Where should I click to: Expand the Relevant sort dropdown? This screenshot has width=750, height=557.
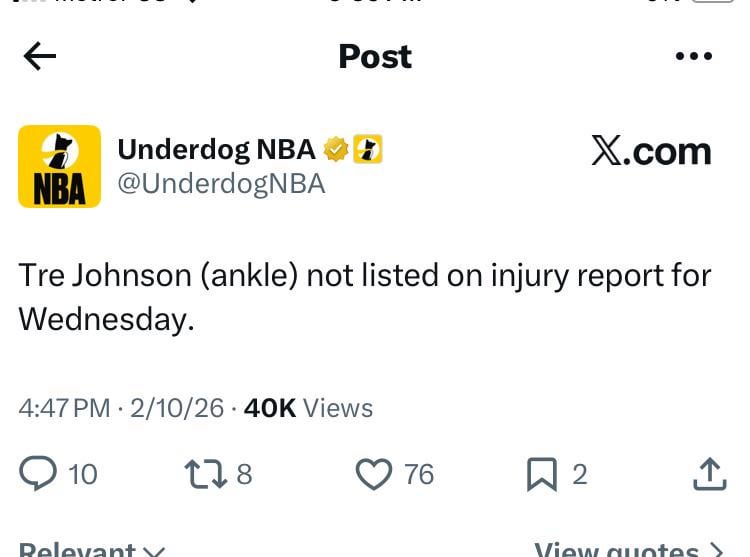pos(92,549)
